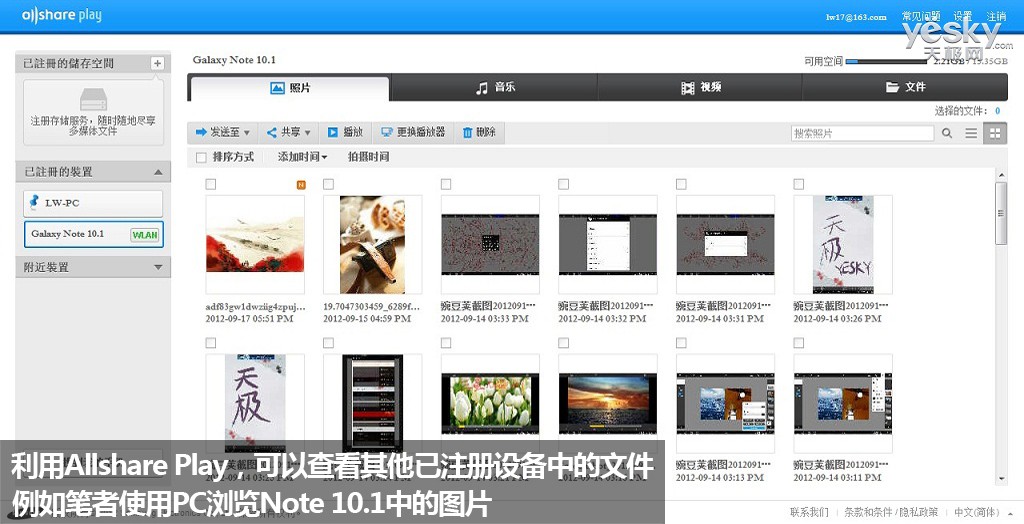Click the storage drive icon
The width and height of the screenshot is (1024, 524).
click(x=93, y=100)
